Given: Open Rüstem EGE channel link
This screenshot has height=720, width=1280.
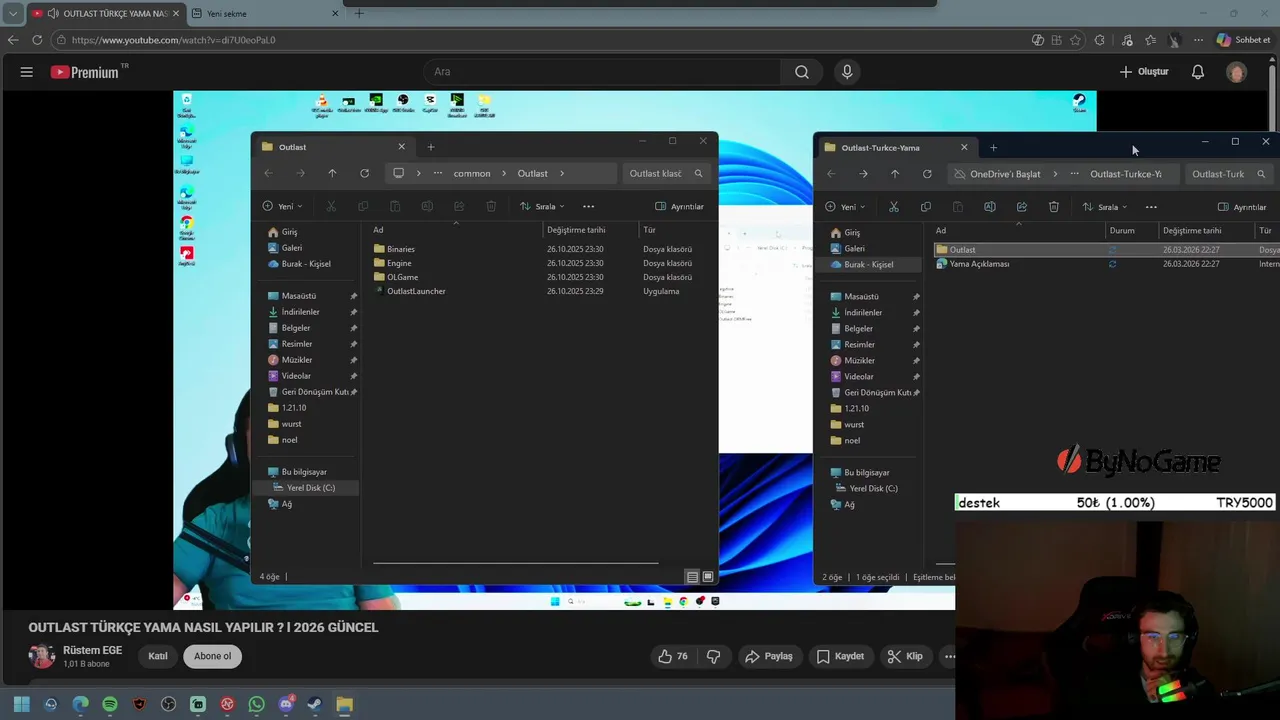Looking at the screenshot, I should pos(92,650).
